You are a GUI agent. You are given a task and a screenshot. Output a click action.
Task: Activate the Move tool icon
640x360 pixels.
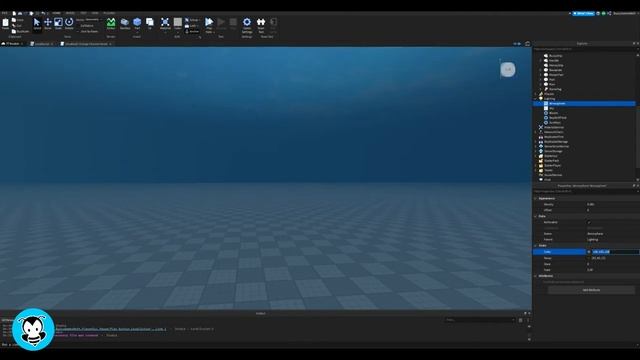pyautogui.click(x=48, y=22)
